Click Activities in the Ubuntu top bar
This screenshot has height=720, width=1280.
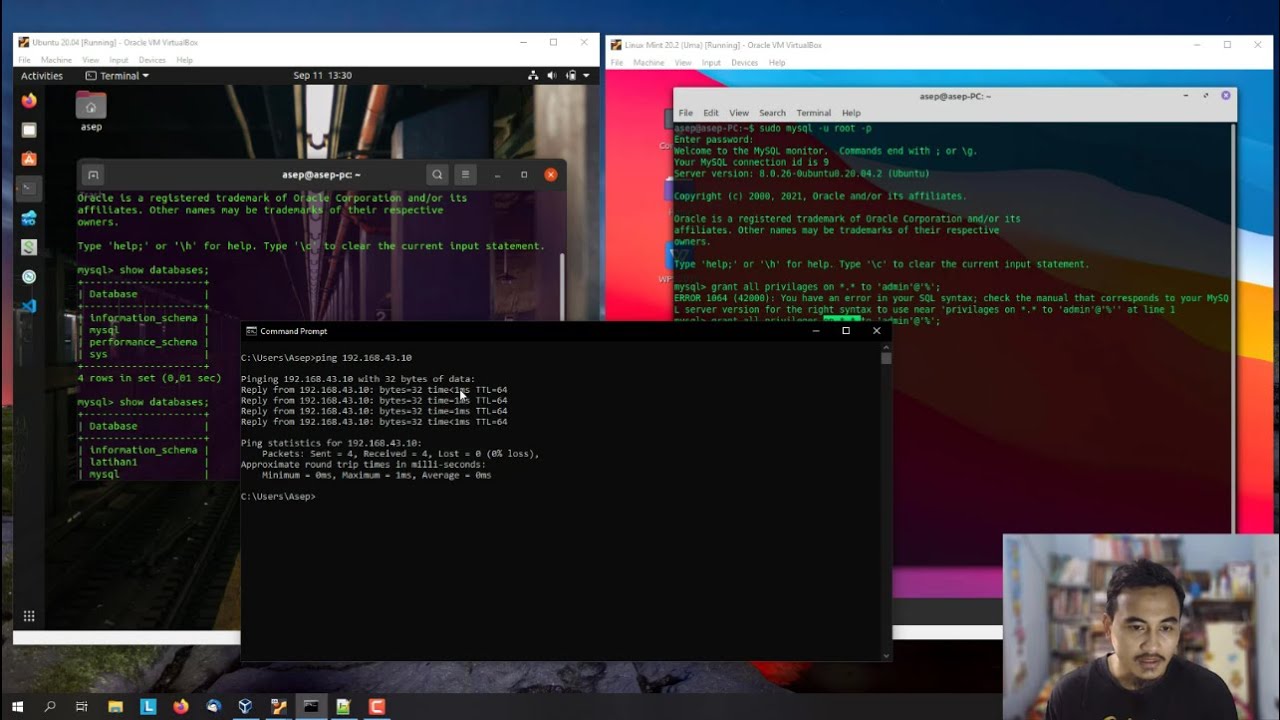click(42, 76)
